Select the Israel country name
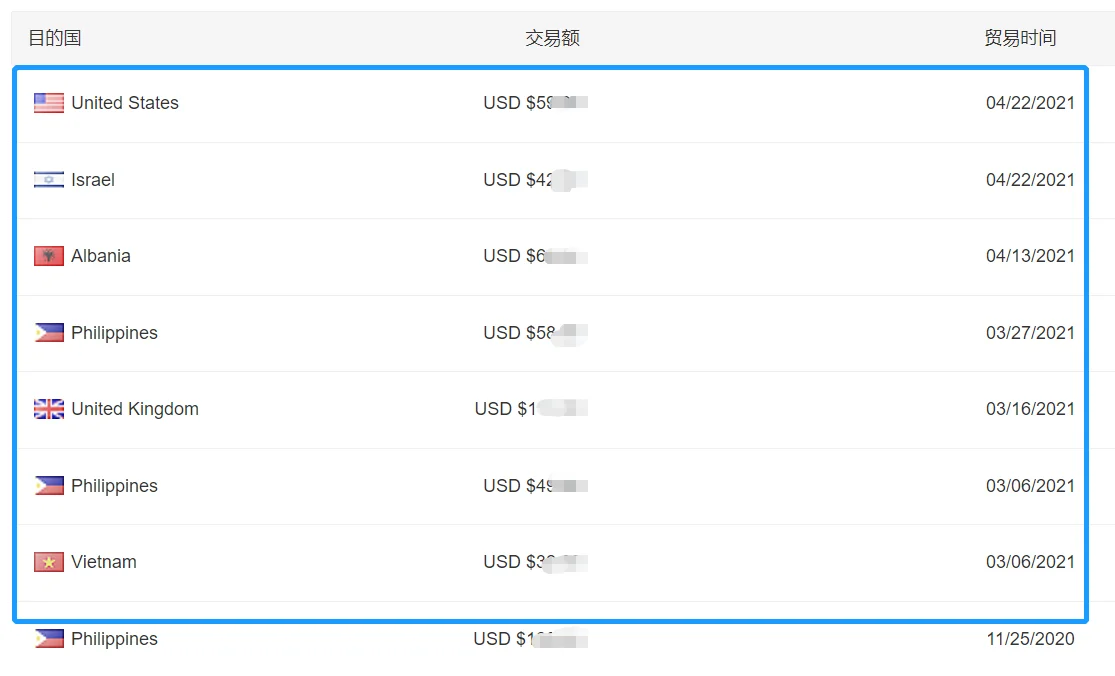This screenshot has height=676, width=1115. coord(93,180)
